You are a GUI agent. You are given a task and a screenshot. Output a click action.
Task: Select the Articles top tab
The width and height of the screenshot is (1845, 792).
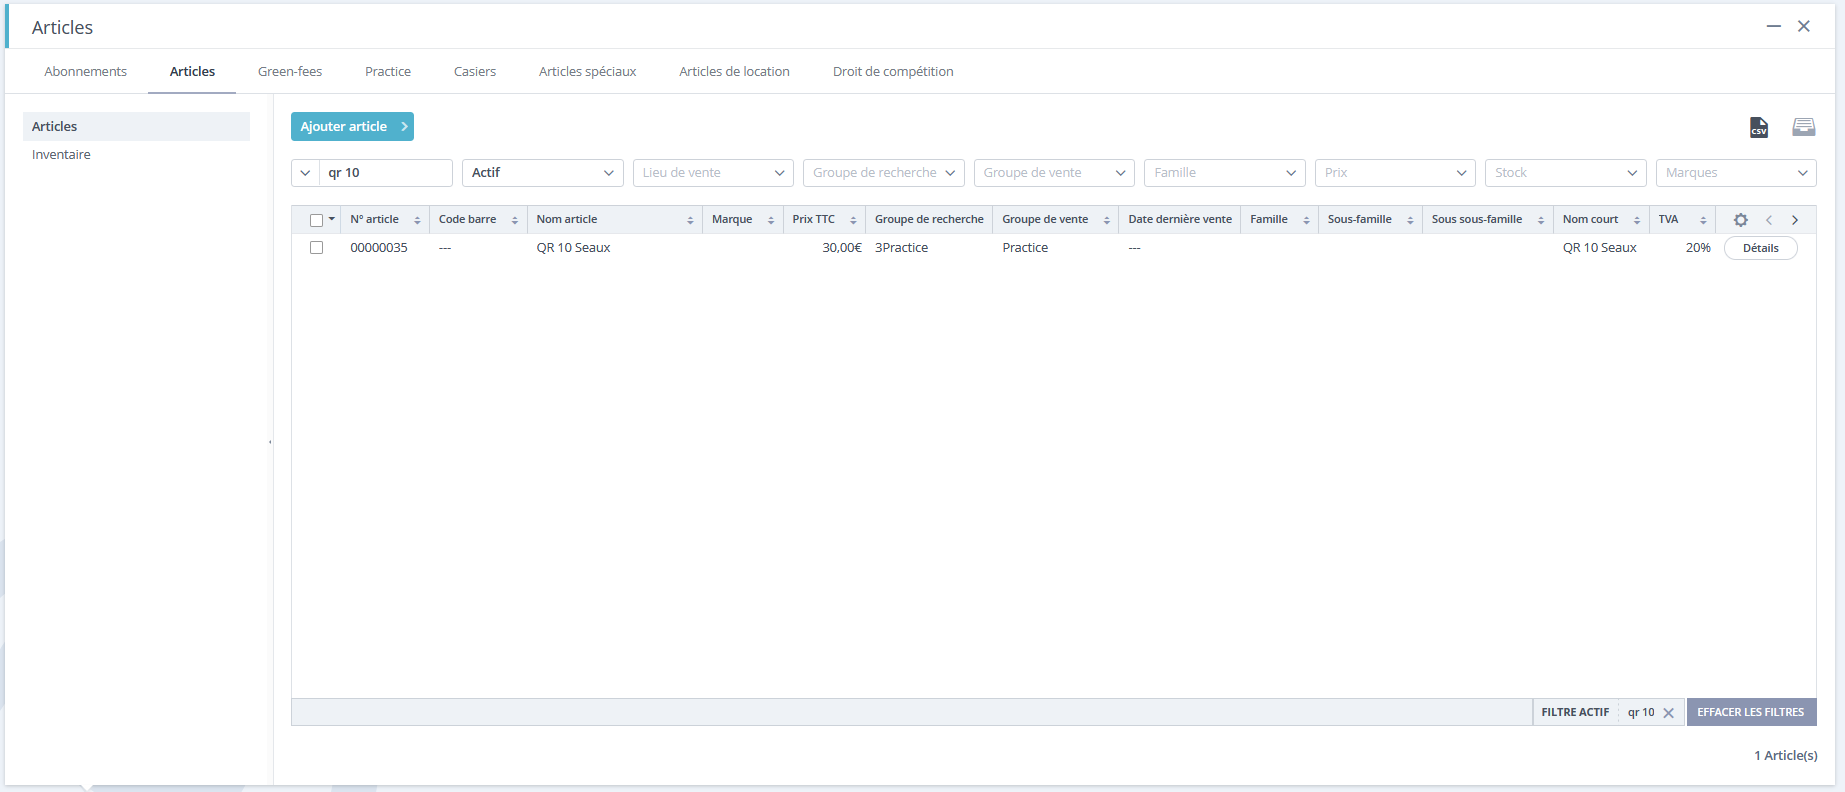point(192,72)
